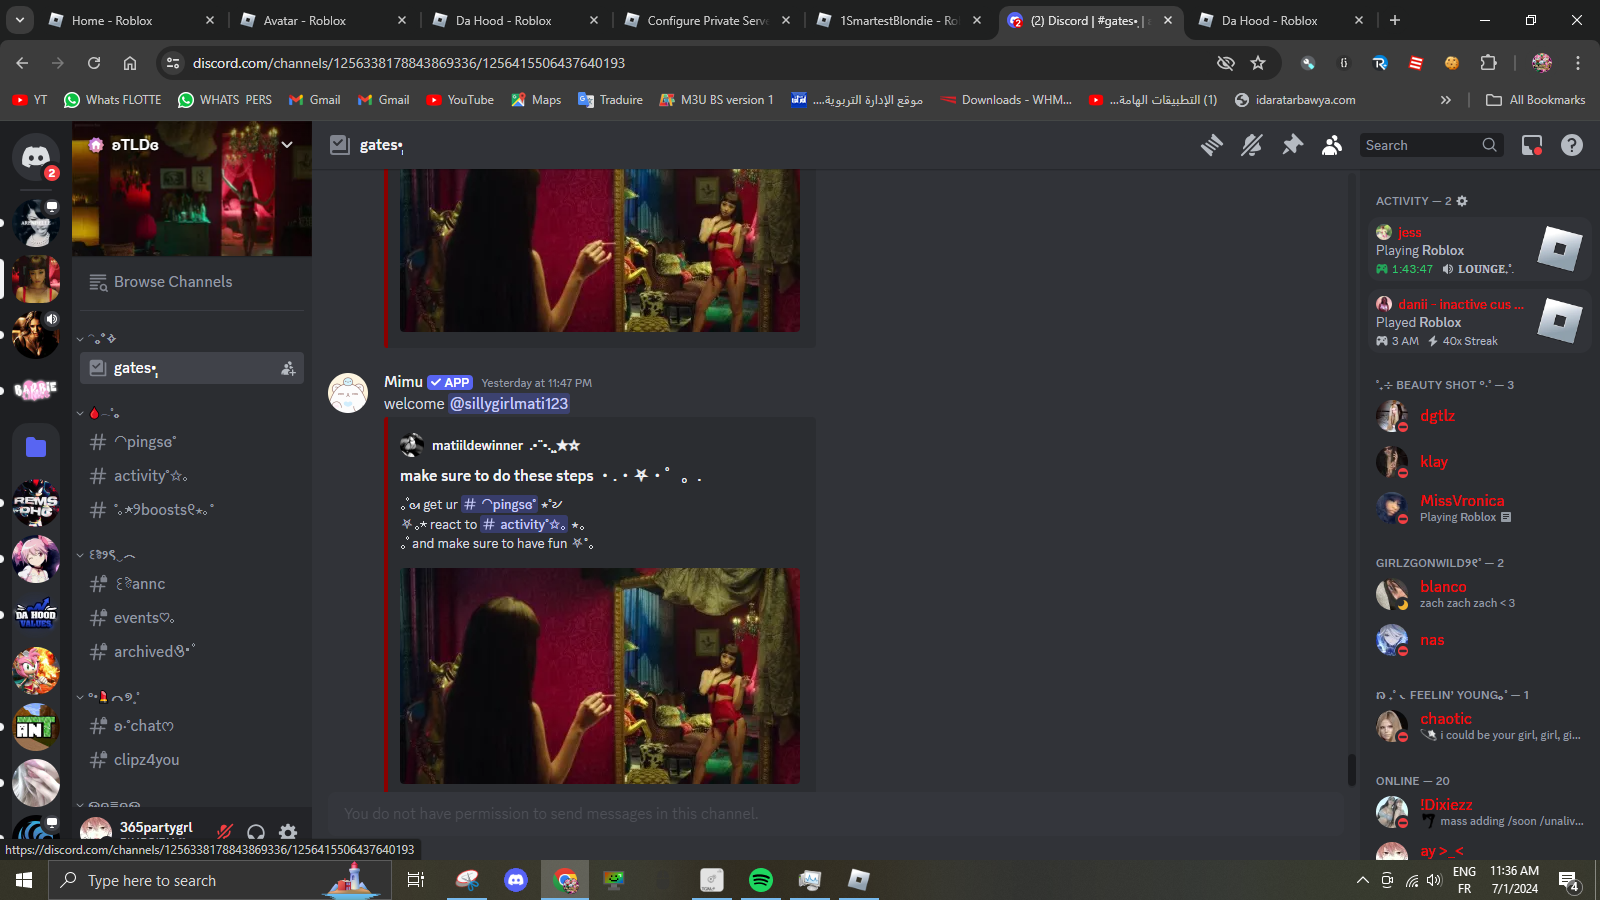Screen dimensions: 1600x900
Task: Open Spotify from the taskbar
Action: click(761, 880)
